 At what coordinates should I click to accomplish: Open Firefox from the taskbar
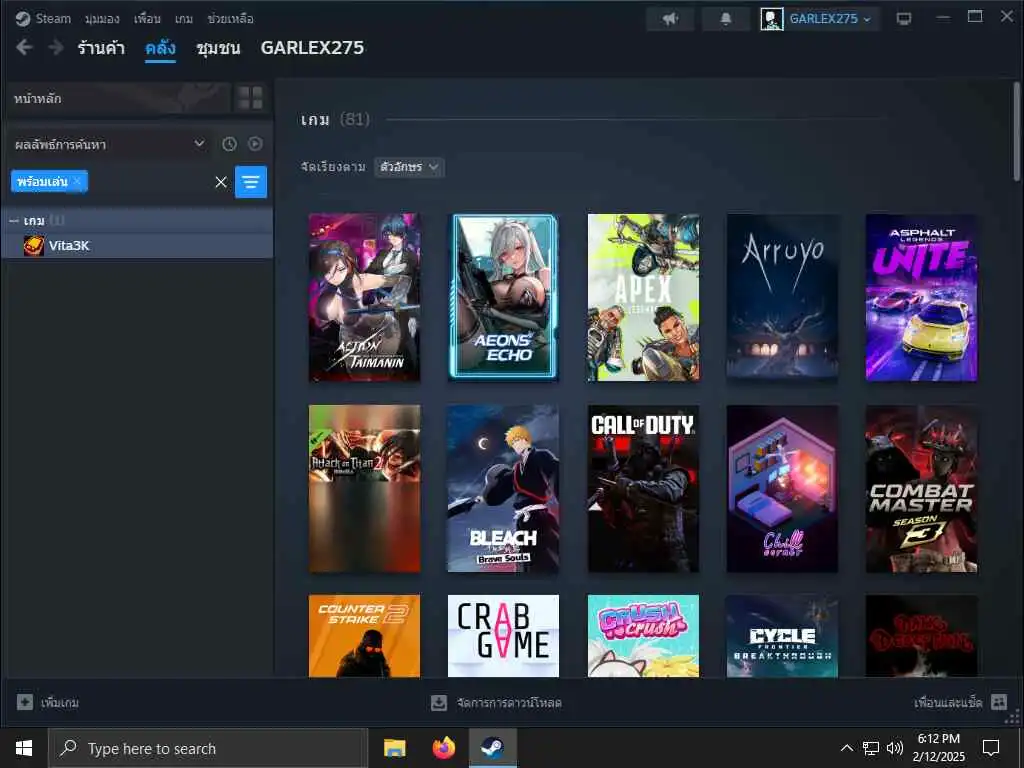(443, 748)
